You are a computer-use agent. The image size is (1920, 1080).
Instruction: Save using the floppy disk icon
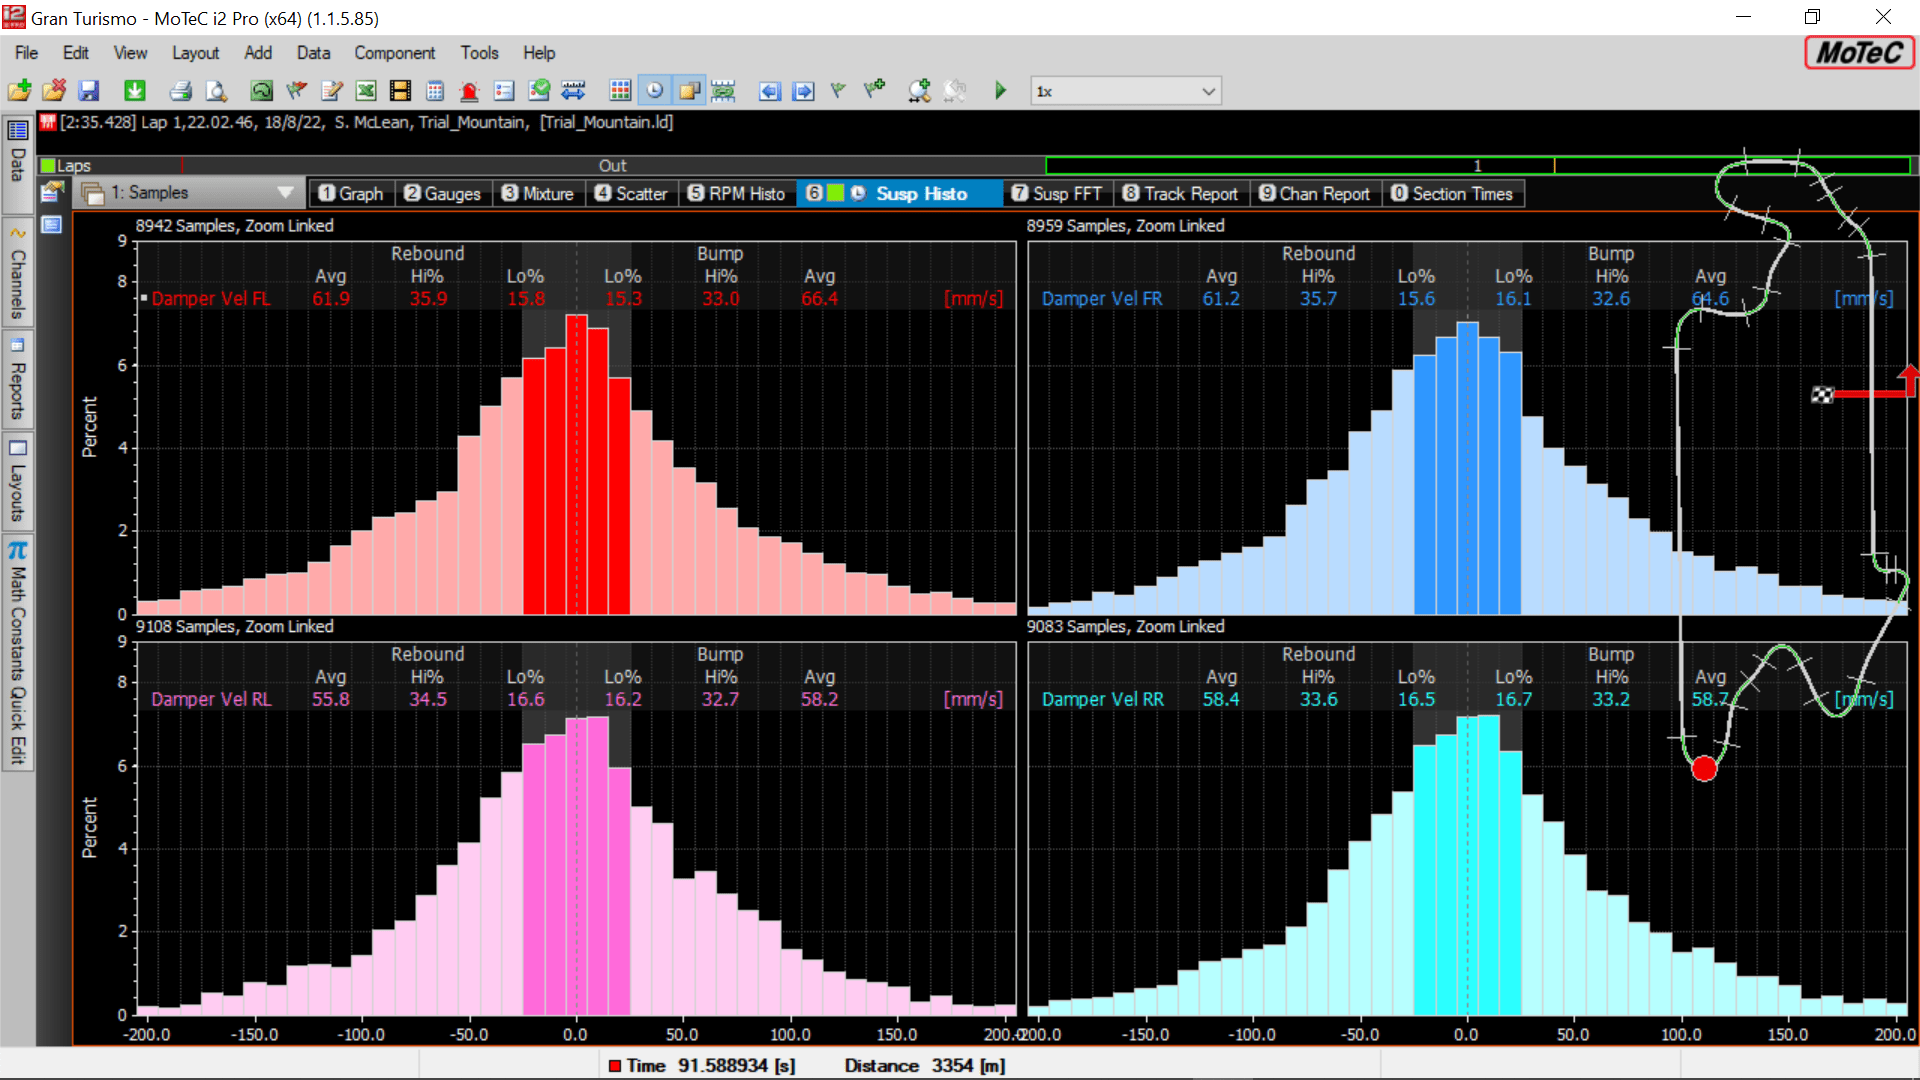[x=89, y=91]
